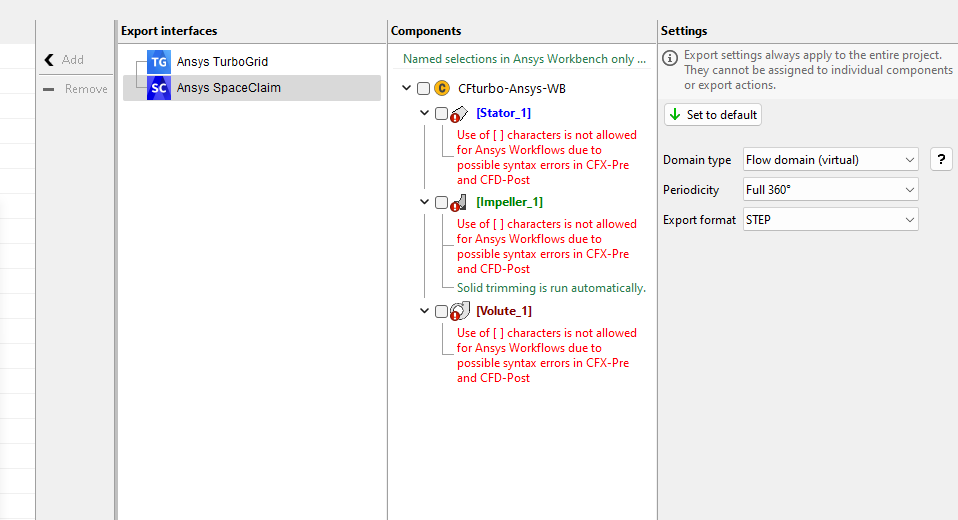Viewport: 958px width, 520px height.
Task: Click the Volute_1 component icon
Action: [460, 311]
